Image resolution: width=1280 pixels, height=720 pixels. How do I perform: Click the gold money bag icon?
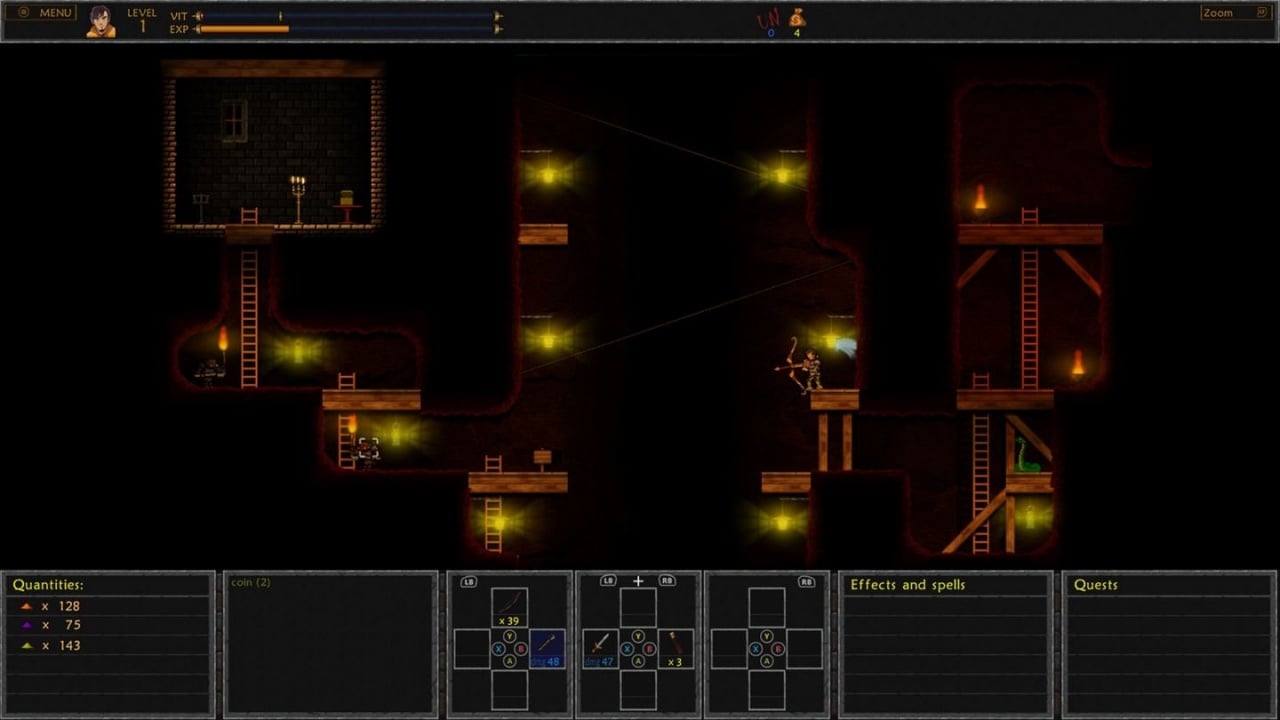(x=796, y=18)
